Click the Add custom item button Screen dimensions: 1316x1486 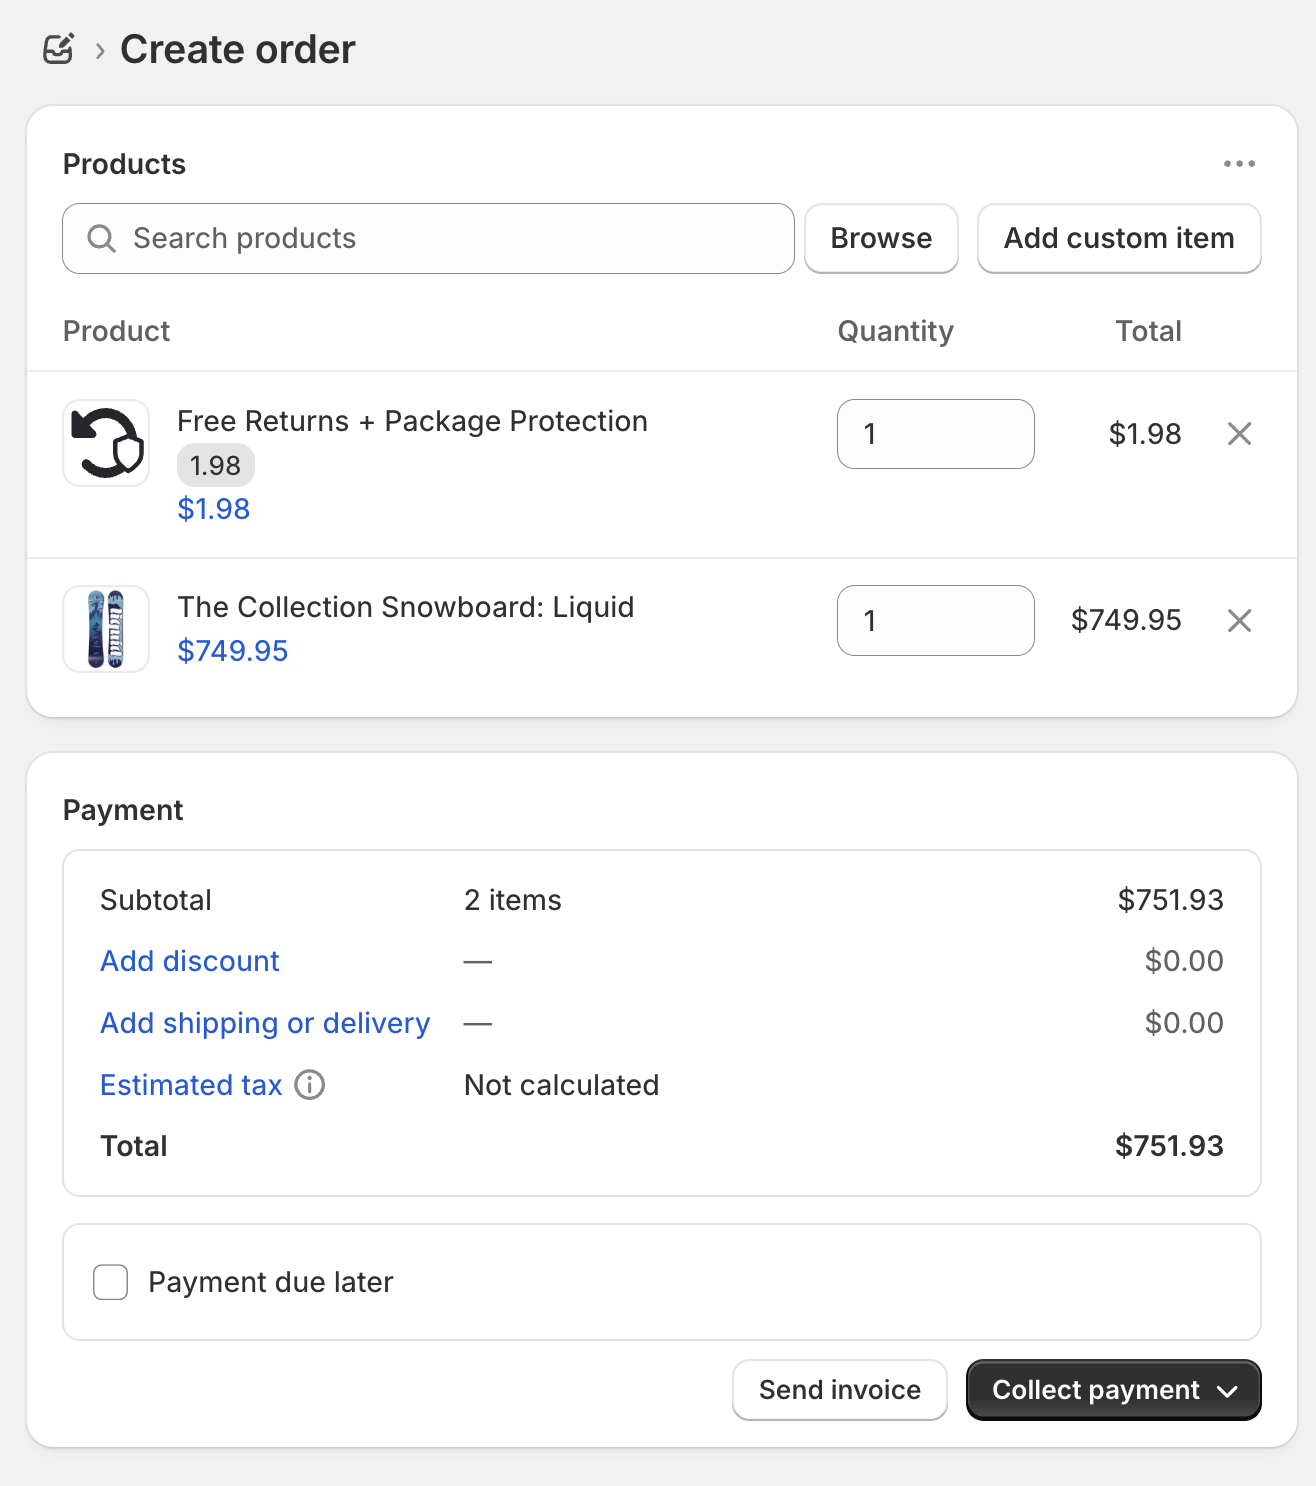pos(1119,238)
